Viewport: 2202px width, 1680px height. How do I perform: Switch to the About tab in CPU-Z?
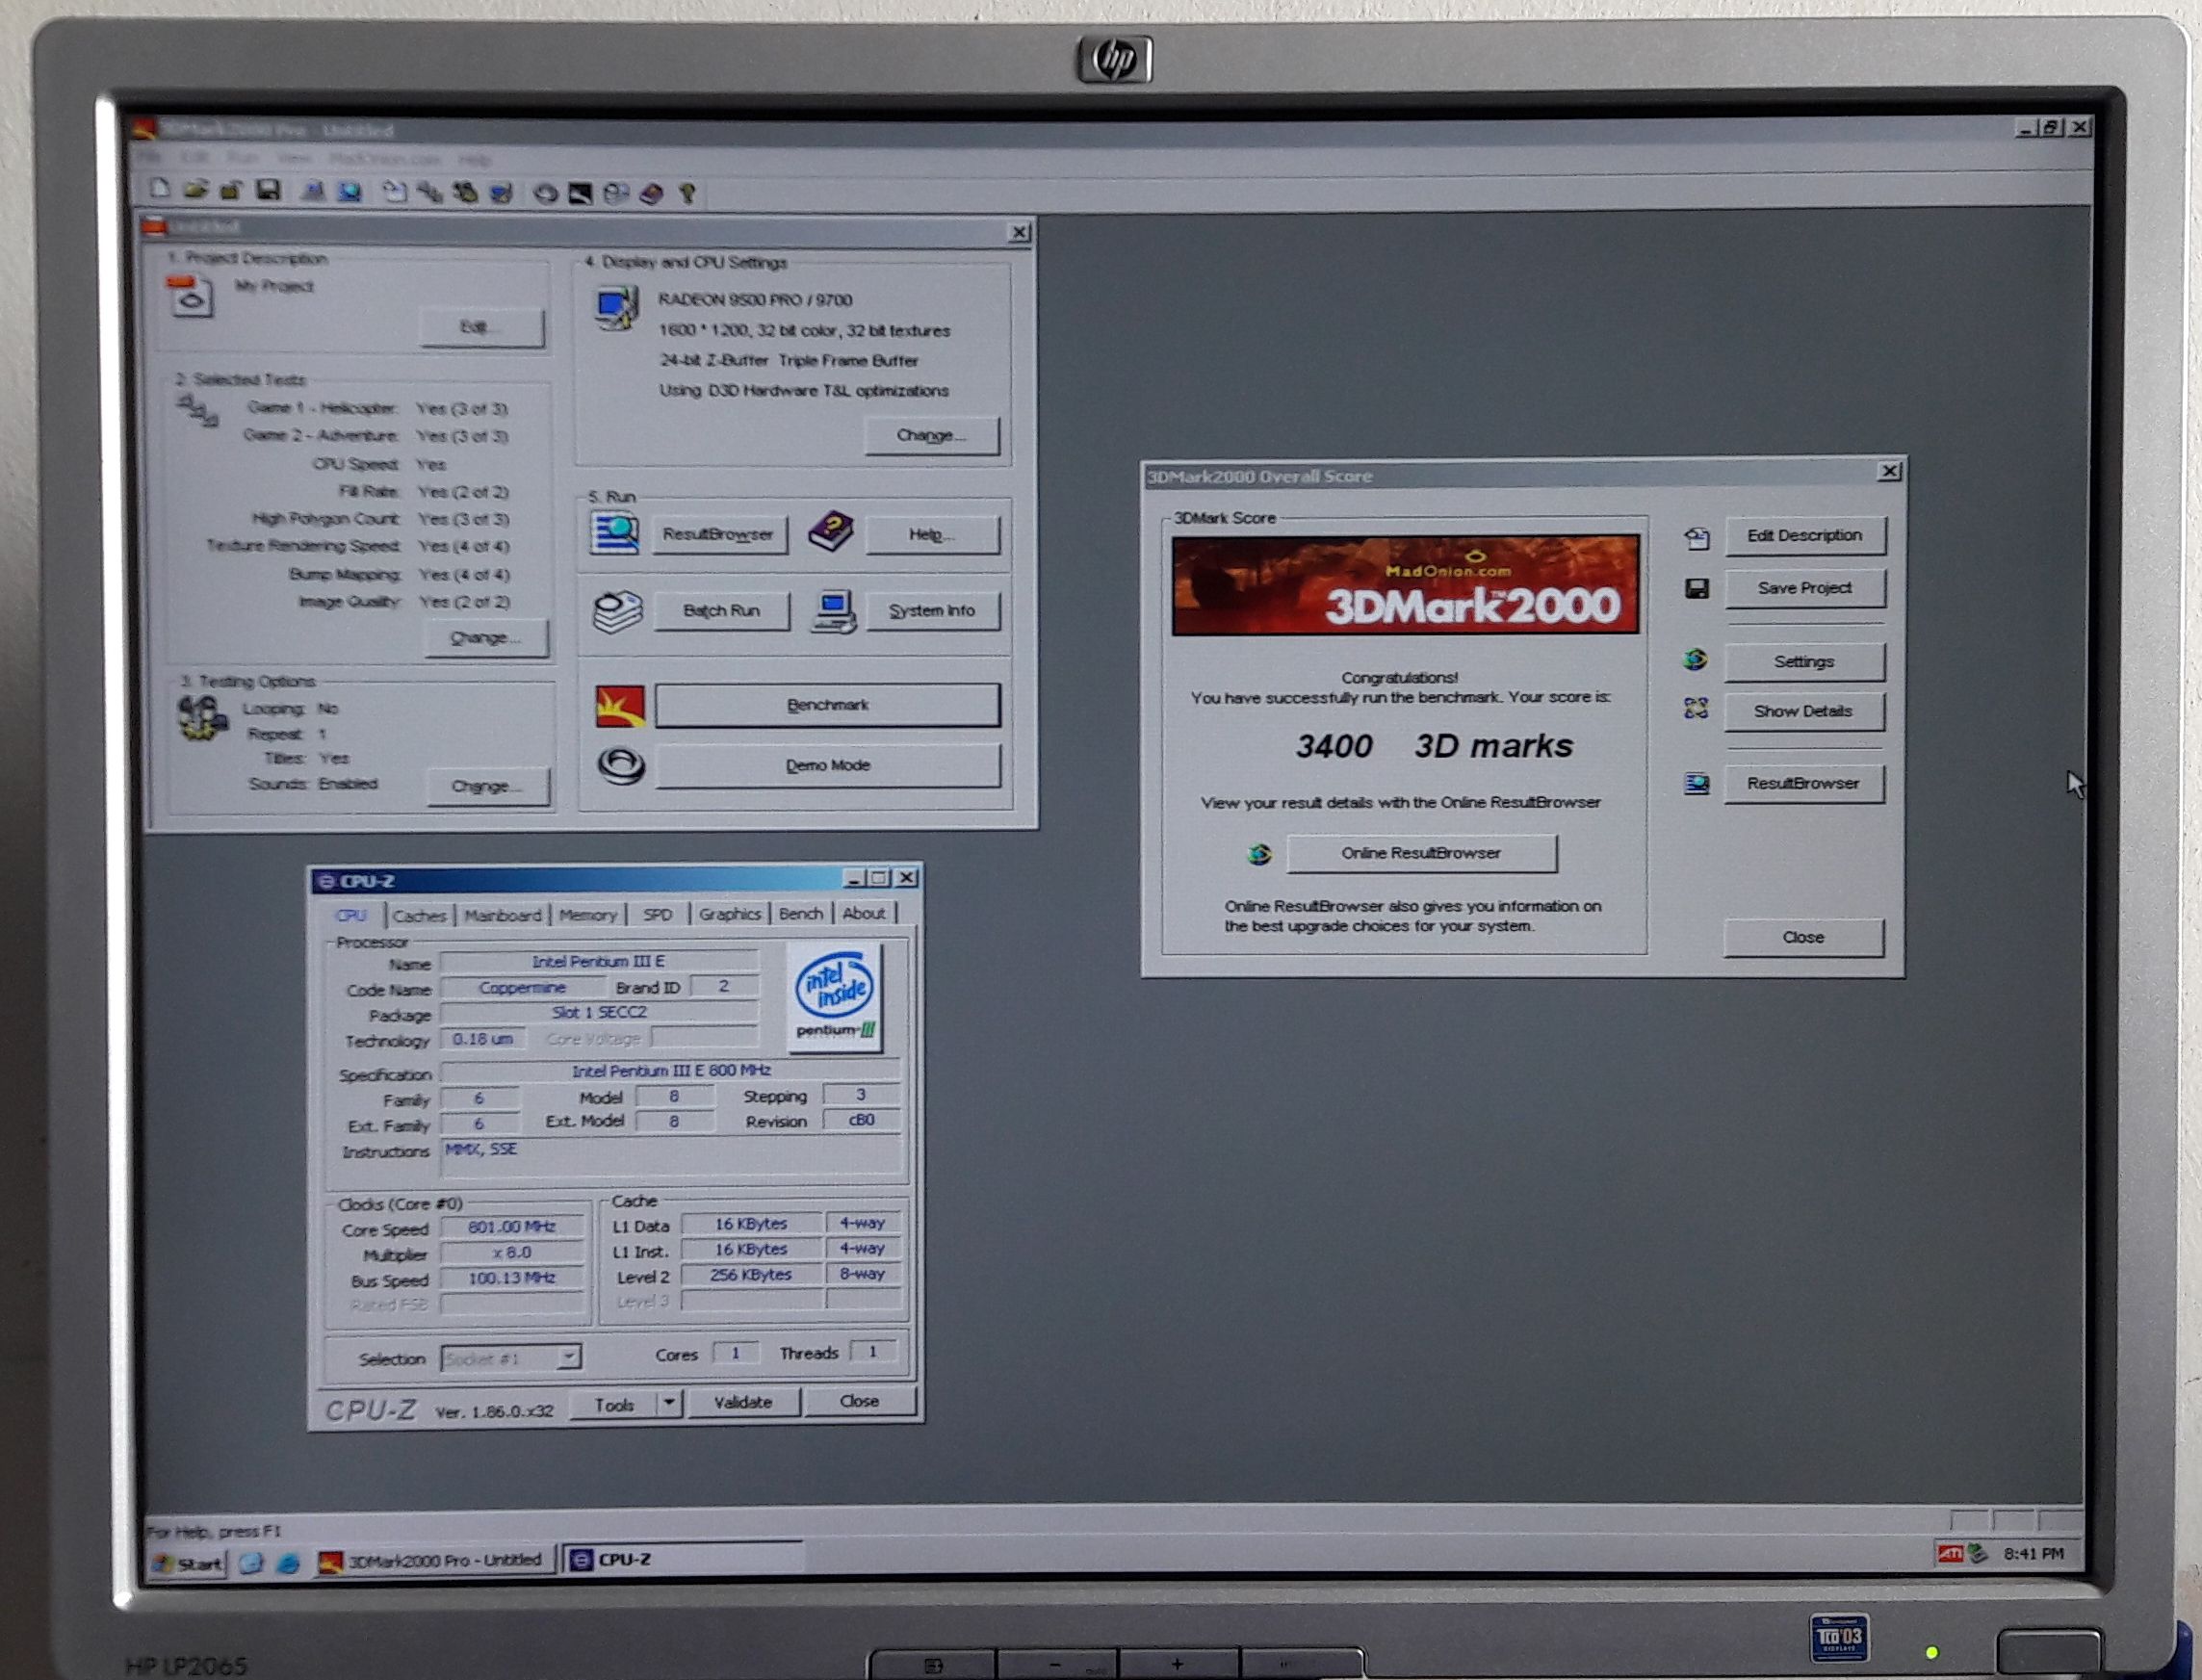click(864, 913)
